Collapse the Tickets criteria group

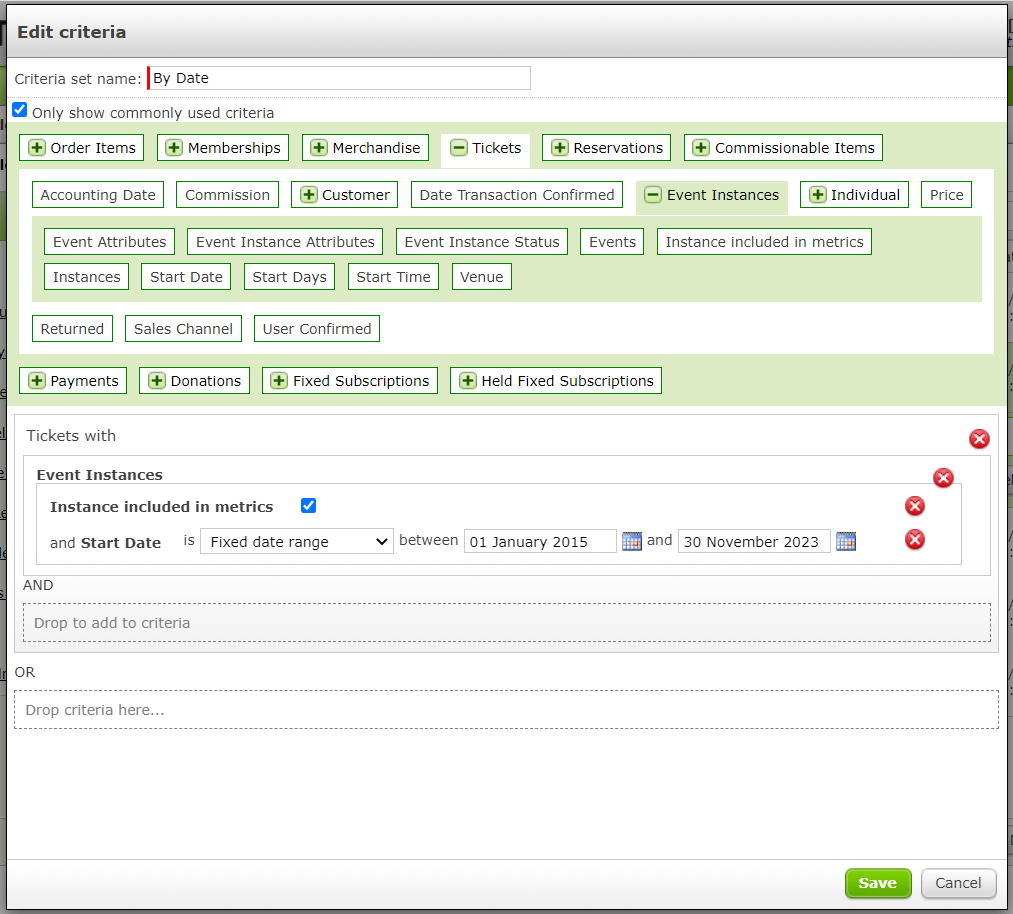[485, 147]
